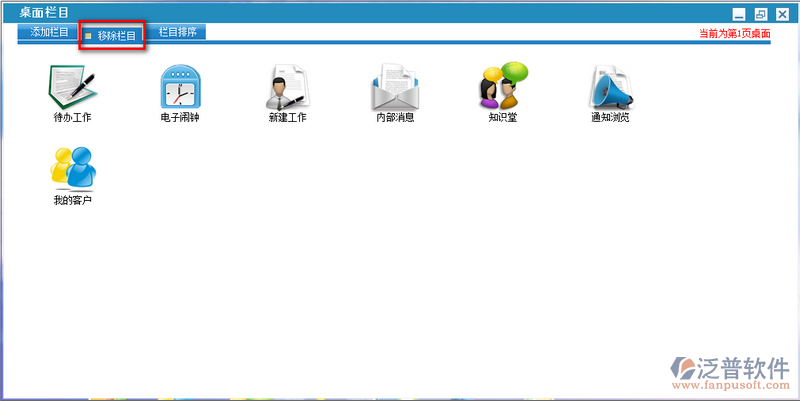Screen dimensions: 800x401
Task: Open the 内部消息 envelope icon
Action: pos(395,87)
